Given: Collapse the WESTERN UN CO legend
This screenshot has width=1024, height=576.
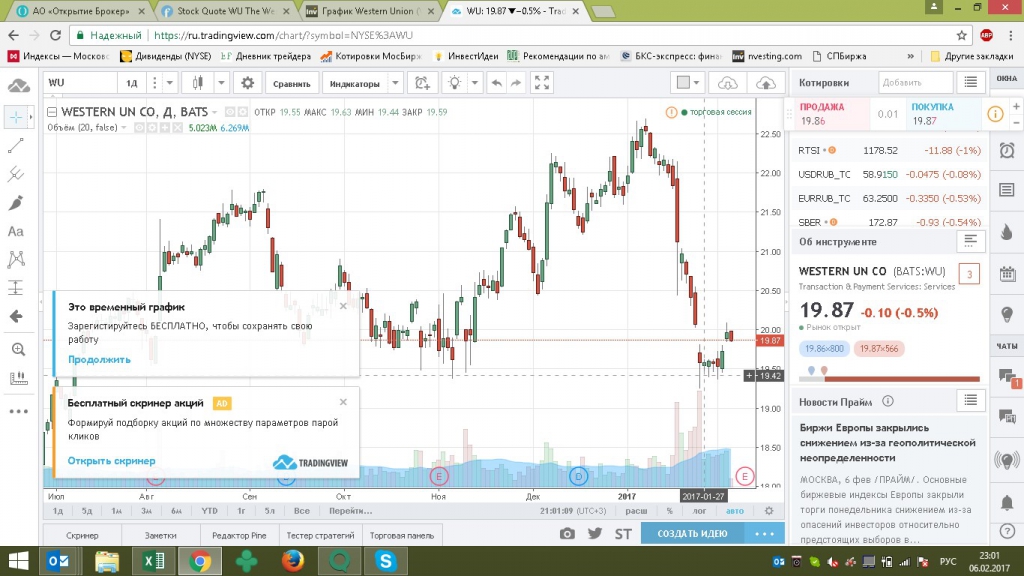Looking at the screenshot, I should coord(53,112).
